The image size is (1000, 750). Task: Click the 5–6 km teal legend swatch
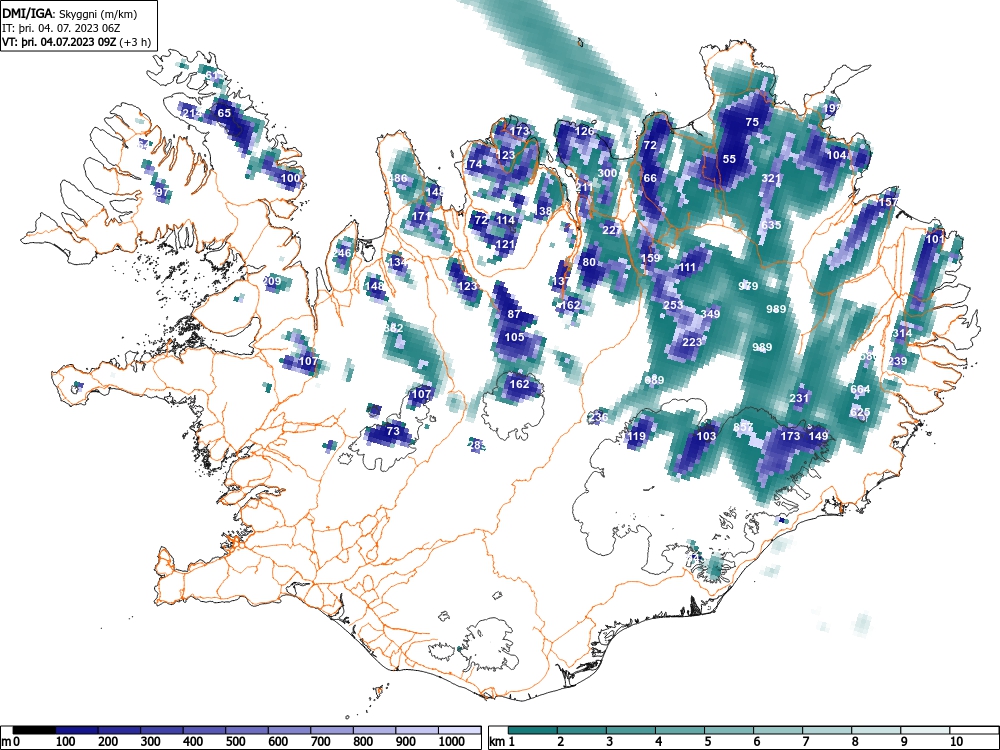coord(729,730)
